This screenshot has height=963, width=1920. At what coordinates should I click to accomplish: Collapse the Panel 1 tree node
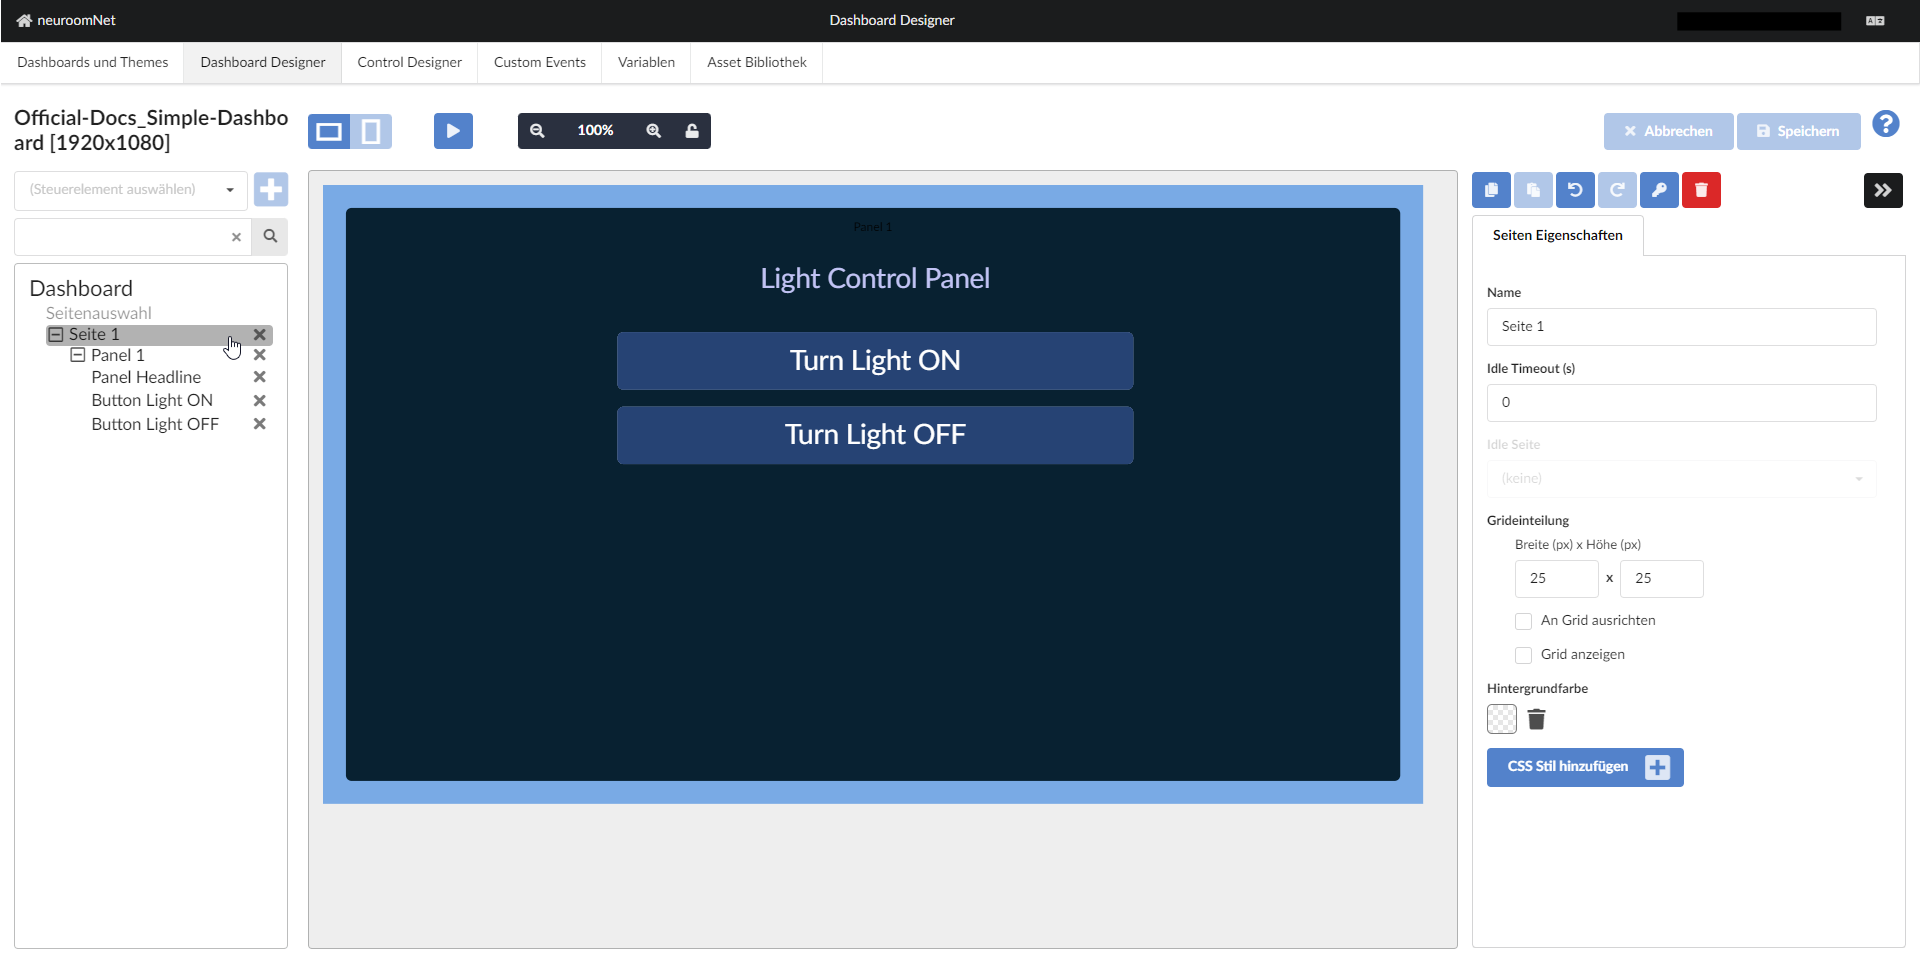[78, 356]
